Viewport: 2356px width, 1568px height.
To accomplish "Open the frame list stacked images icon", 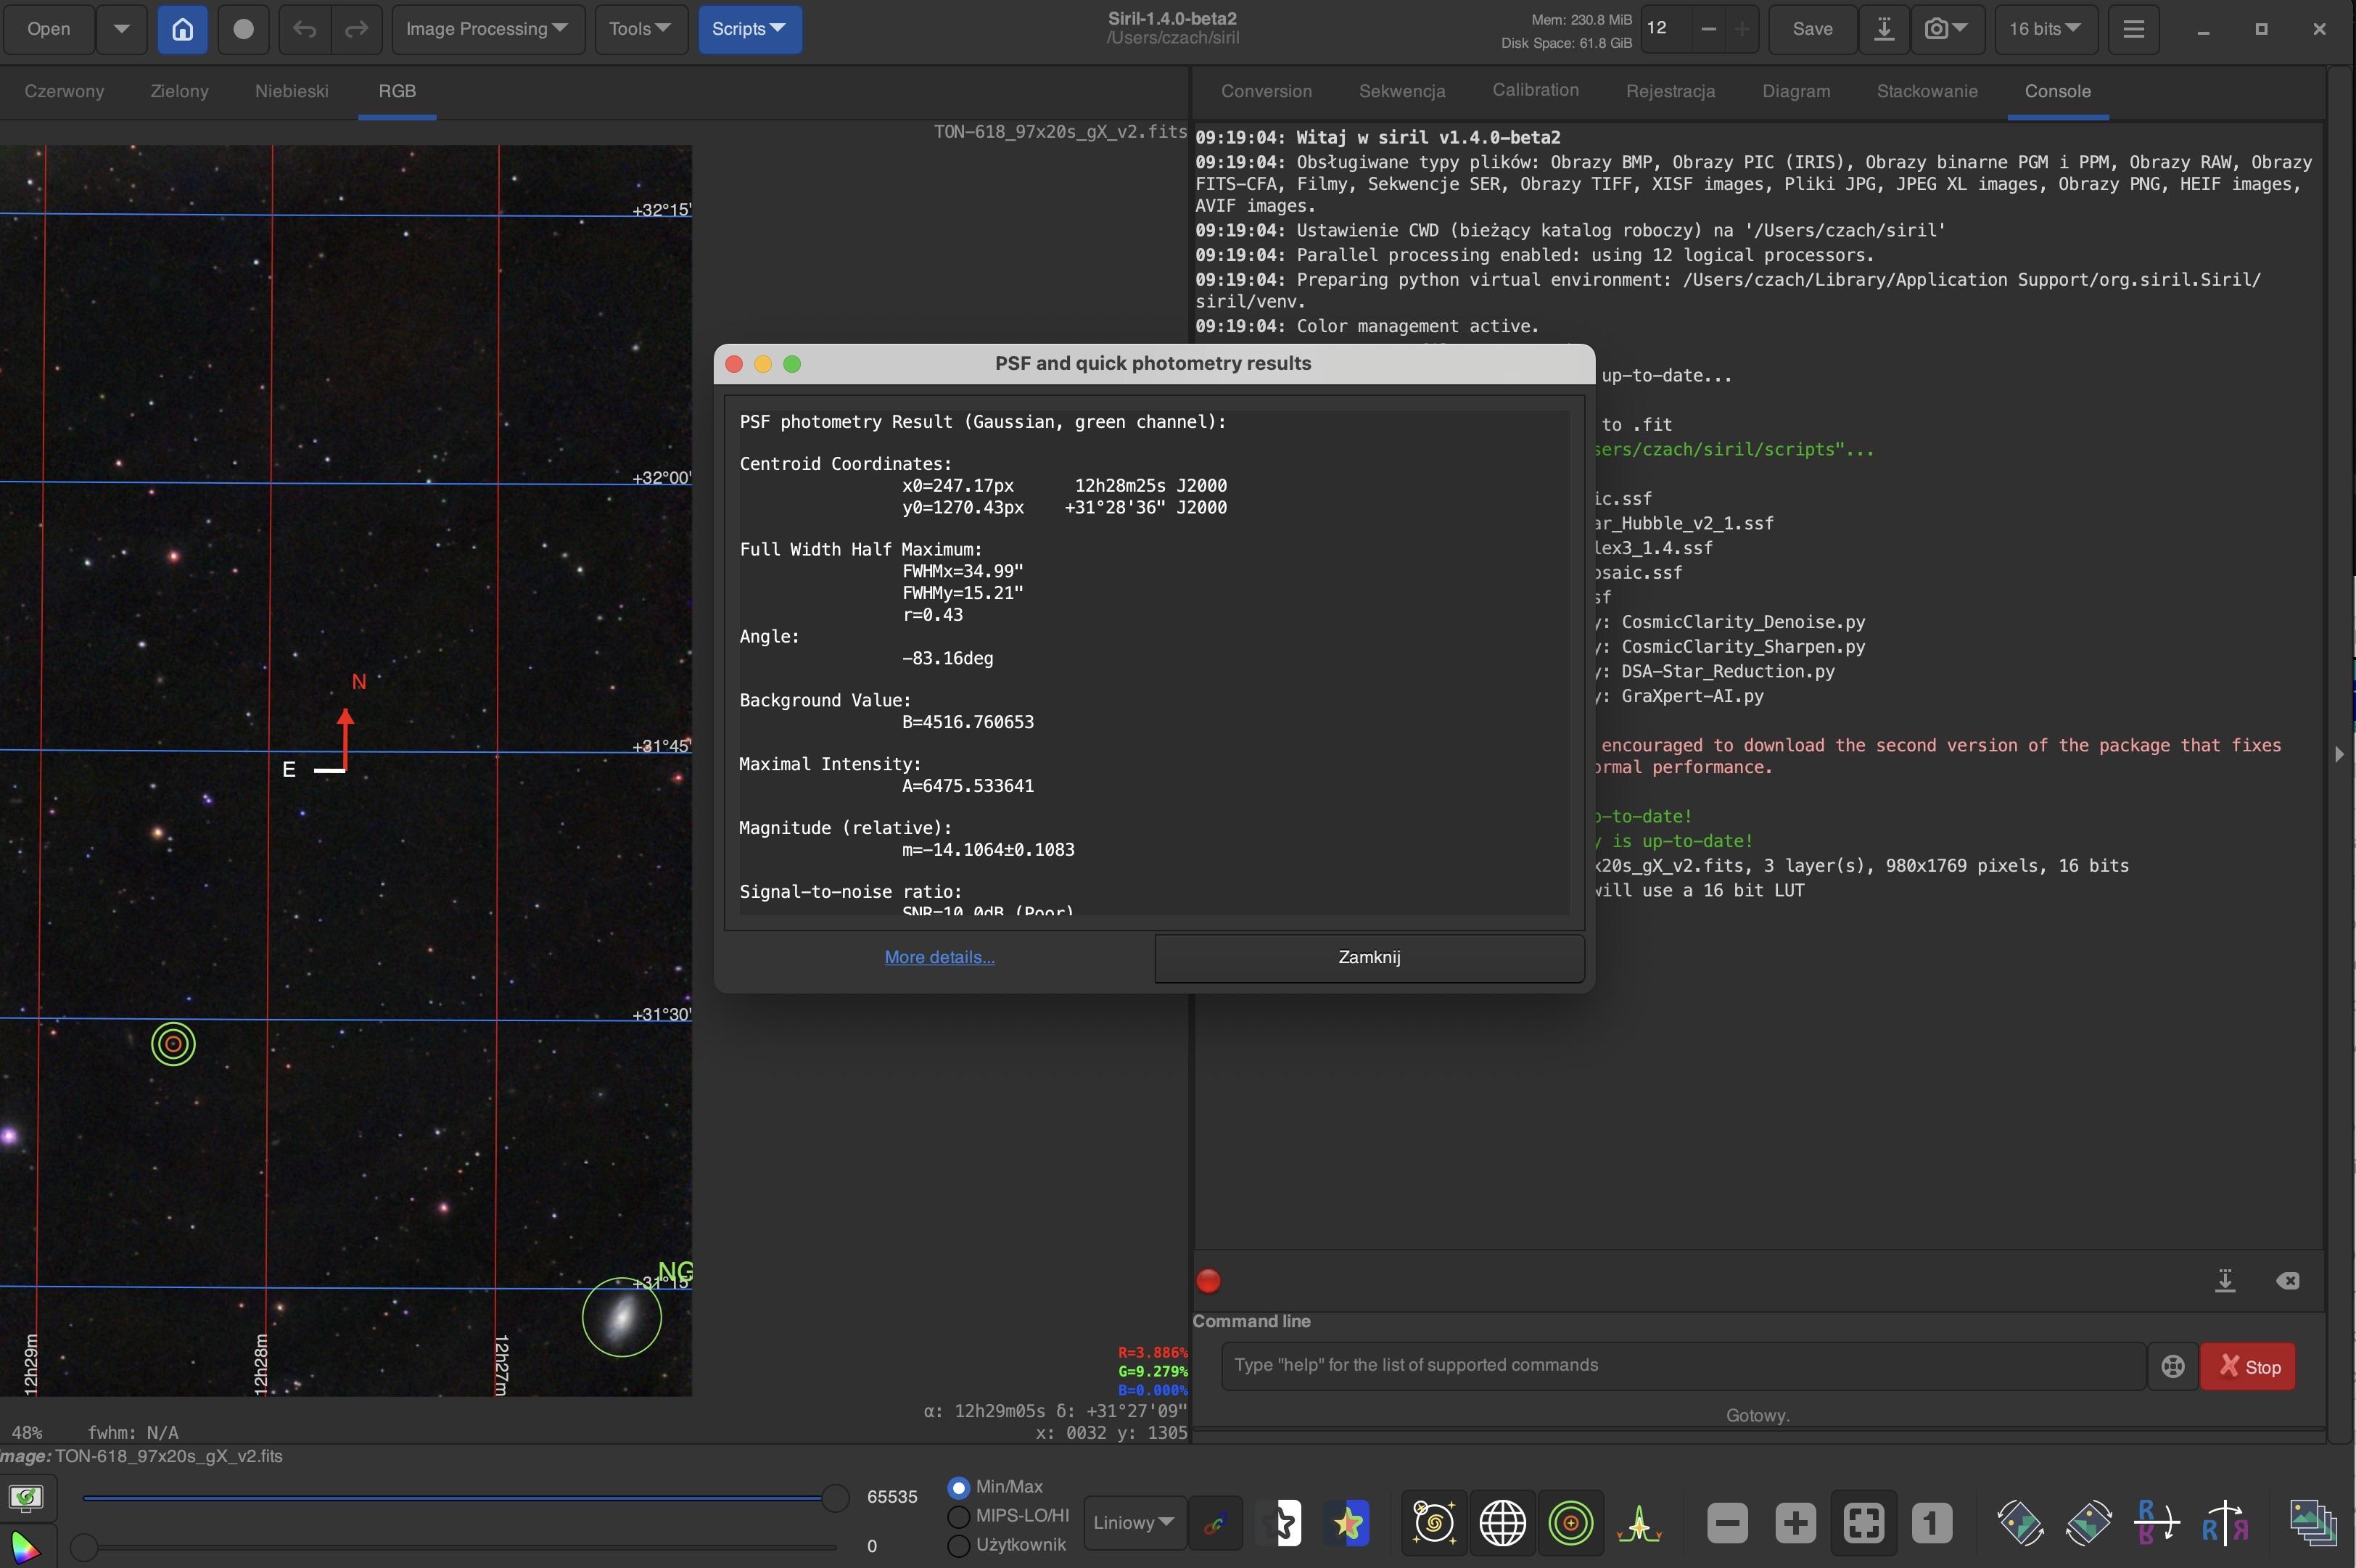I will point(2313,1523).
